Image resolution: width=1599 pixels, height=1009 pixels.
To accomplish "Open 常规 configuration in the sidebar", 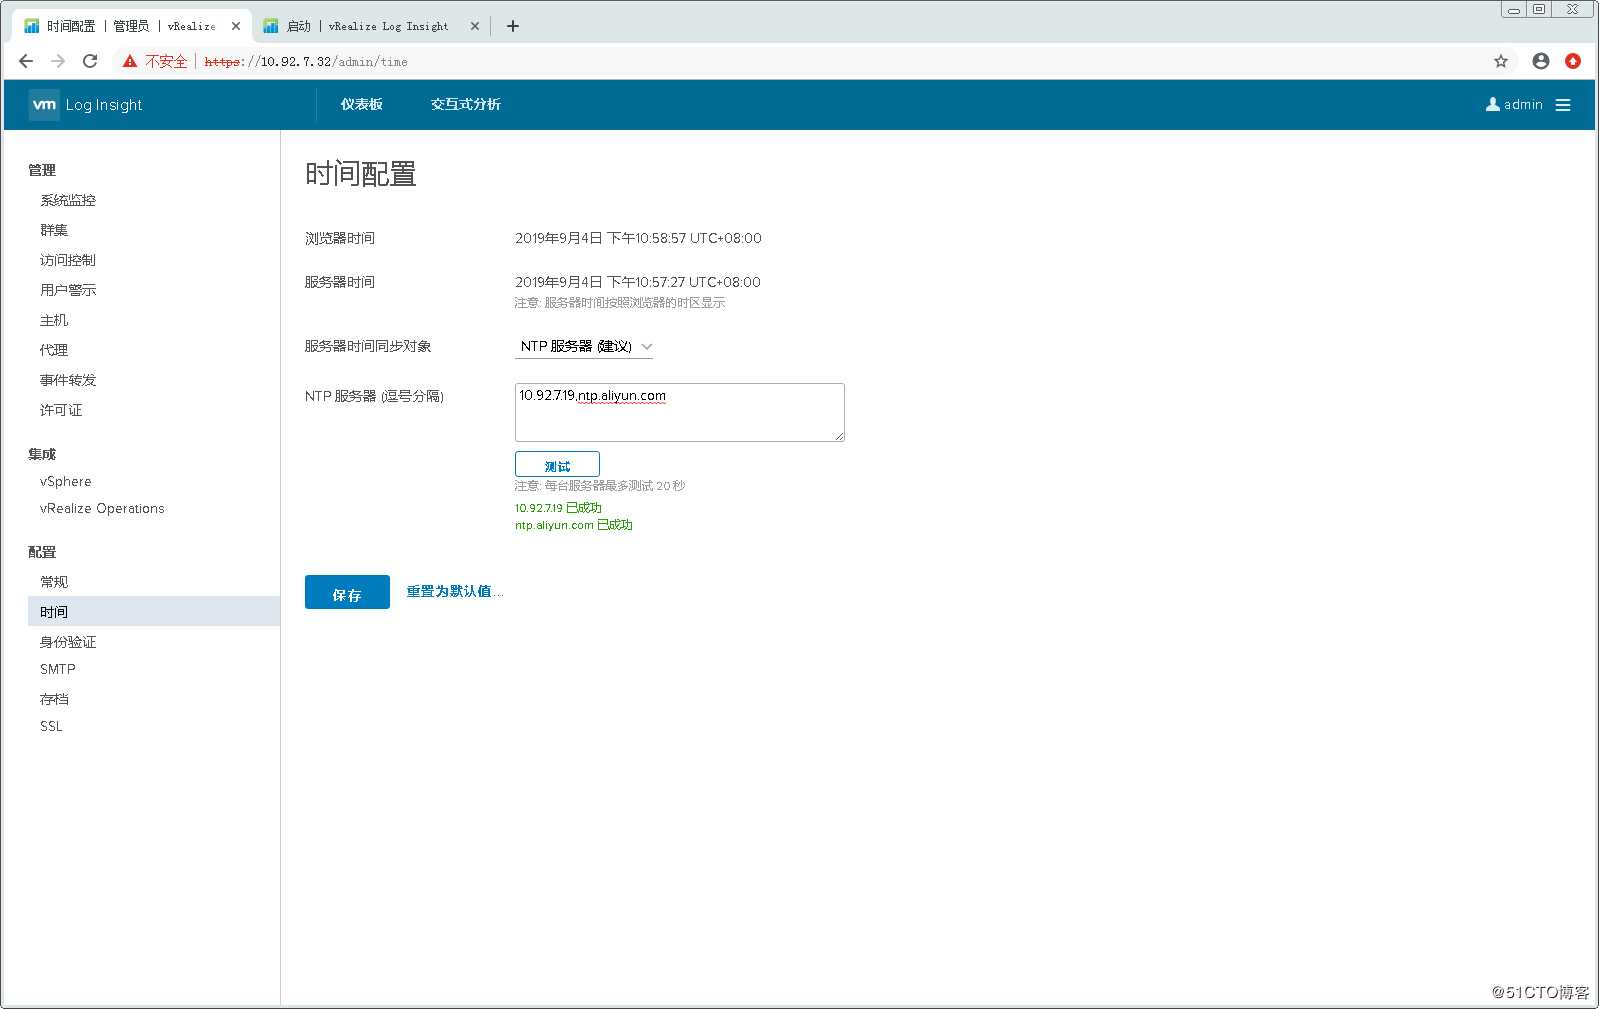I will (54, 582).
